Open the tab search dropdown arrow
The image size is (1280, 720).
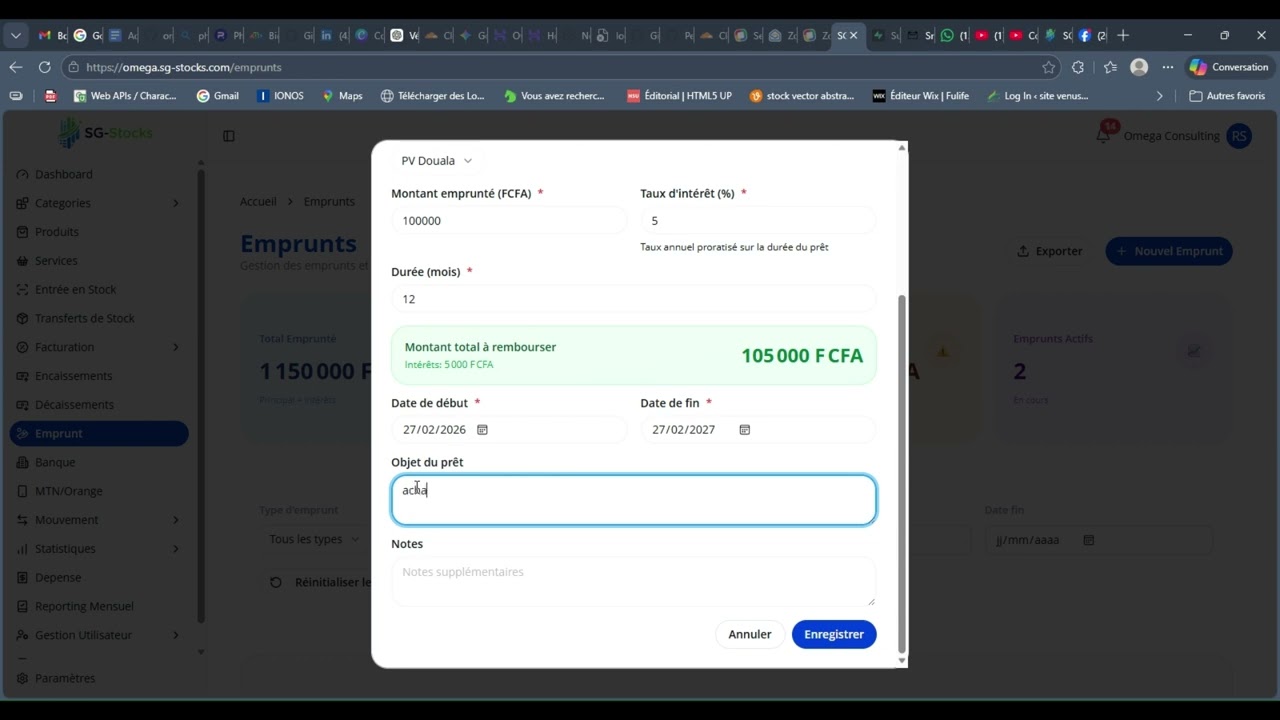click(x=15, y=35)
